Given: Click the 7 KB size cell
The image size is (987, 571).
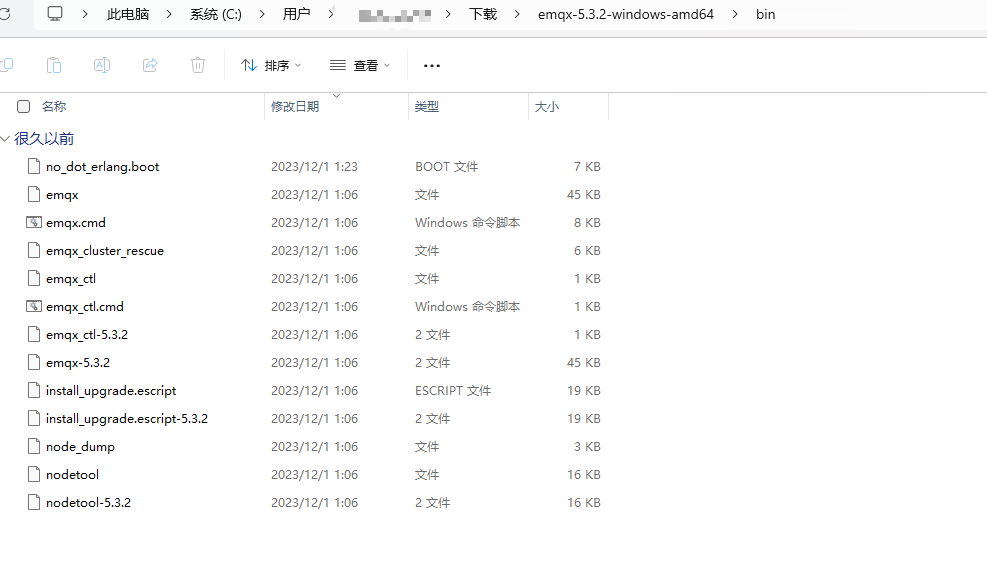Looking at the screenshot, I should coord(587,167).
